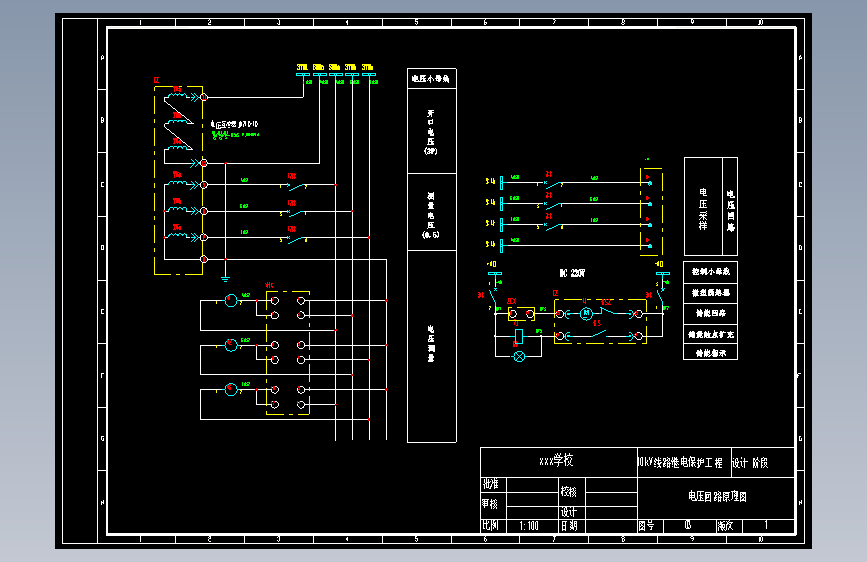This screenshot has width=867, height=562.
Task: Click the "版次" label
Action: [725, 525]
